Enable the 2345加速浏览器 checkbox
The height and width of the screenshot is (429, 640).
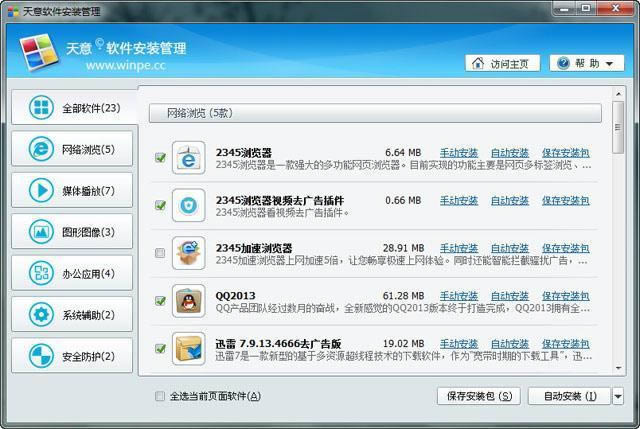pyautogui.click(x=160, y=253)
